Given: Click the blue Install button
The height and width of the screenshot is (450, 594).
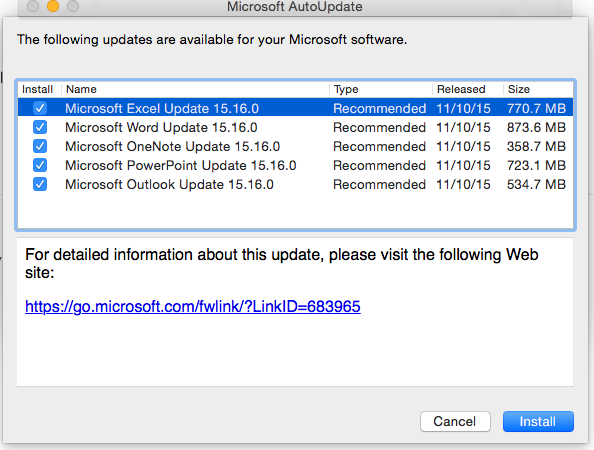Looking at the screenshot, I should click(538, 421).
